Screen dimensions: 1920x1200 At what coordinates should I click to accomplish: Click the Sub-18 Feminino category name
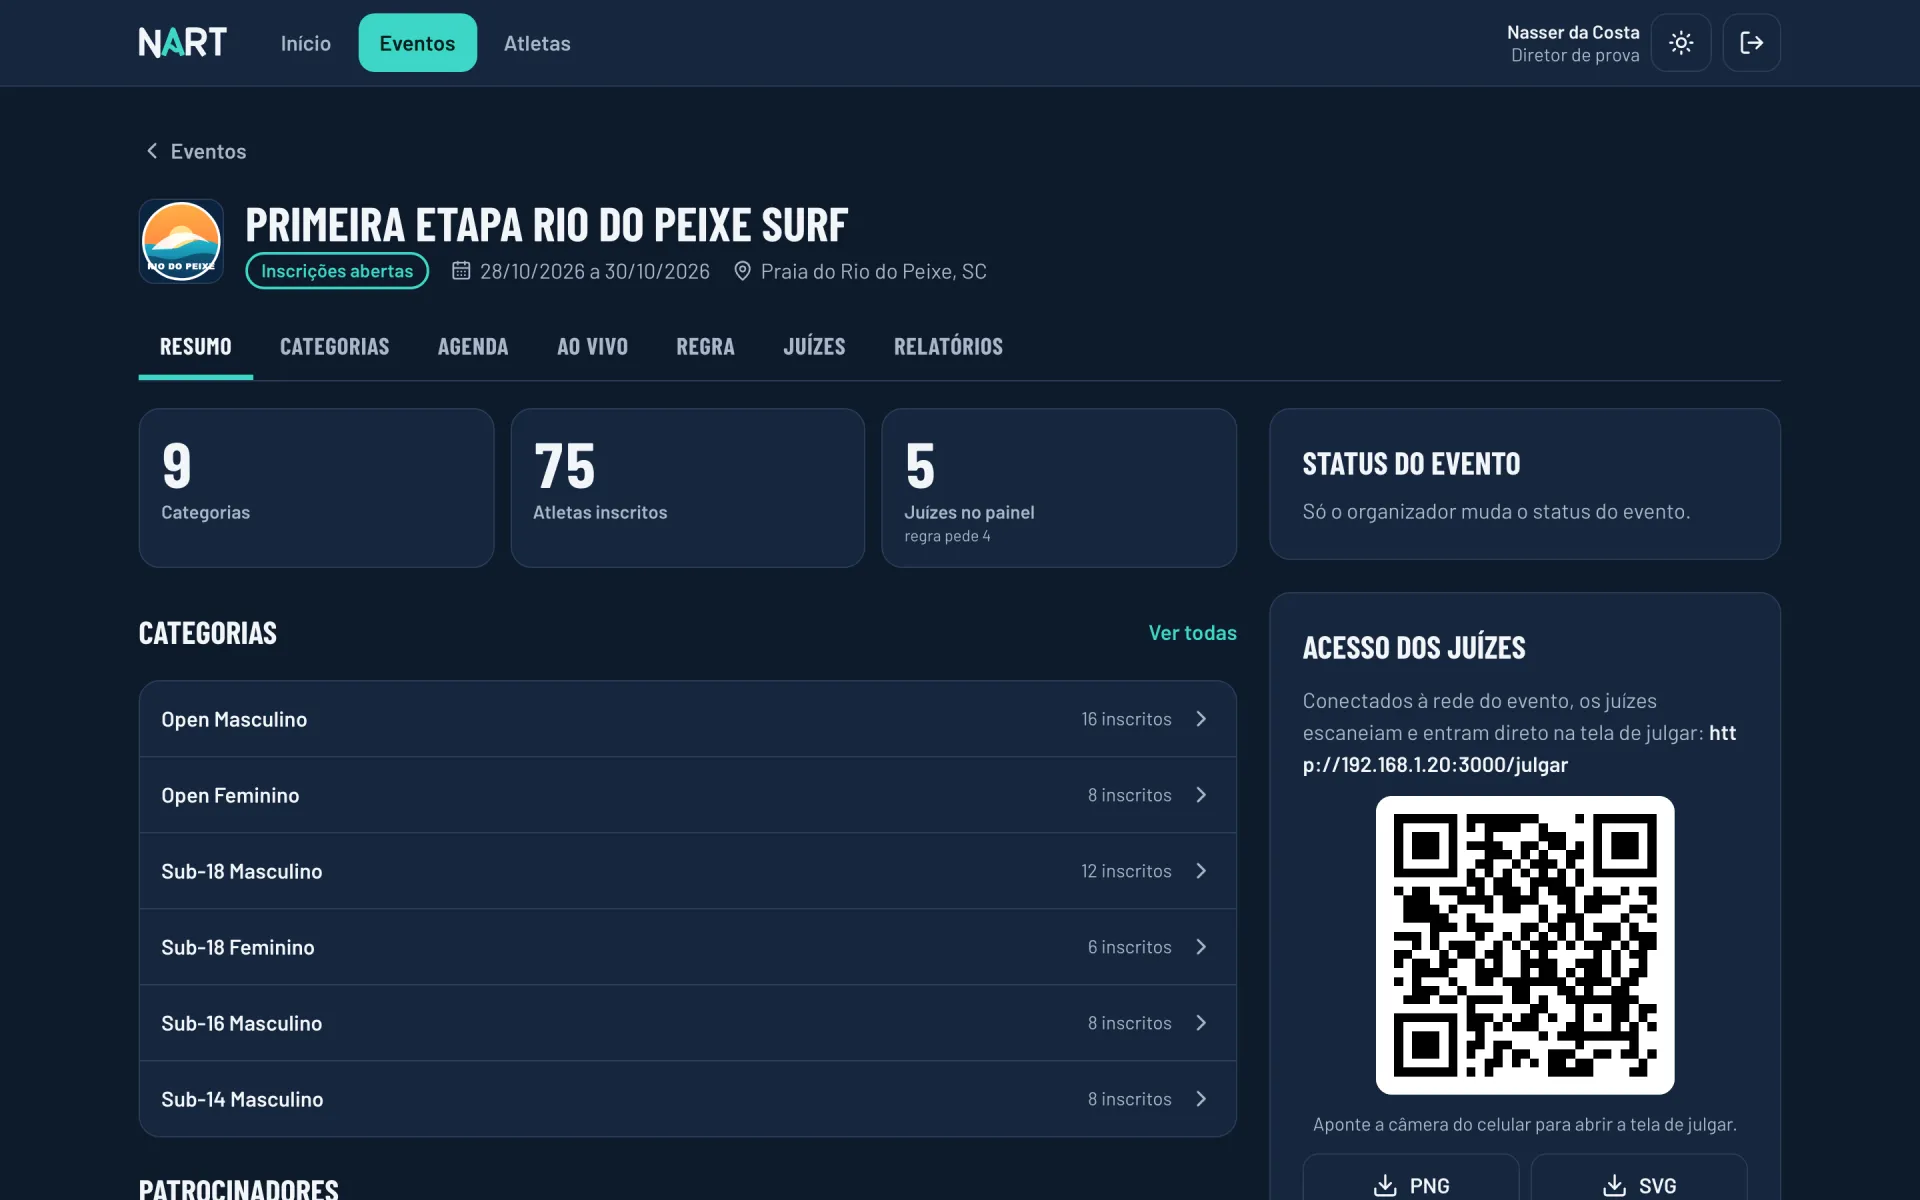238,947
